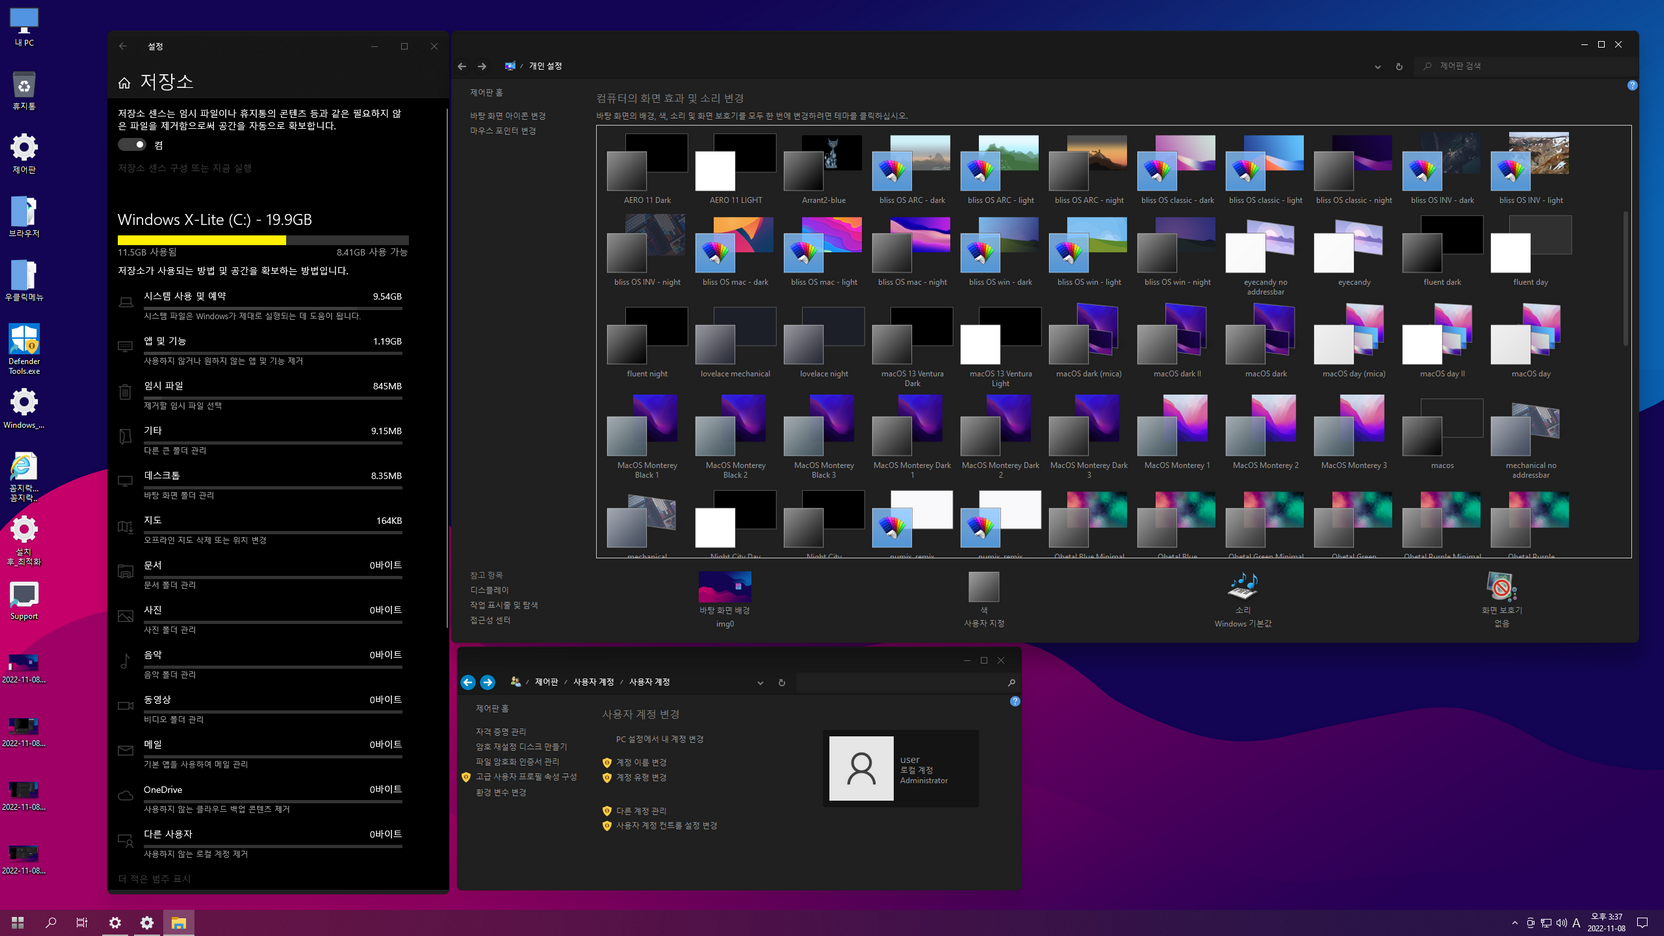Viewport: 1664px width, 936px height.
Task: Go back in user accounts window
Action: 468,682
